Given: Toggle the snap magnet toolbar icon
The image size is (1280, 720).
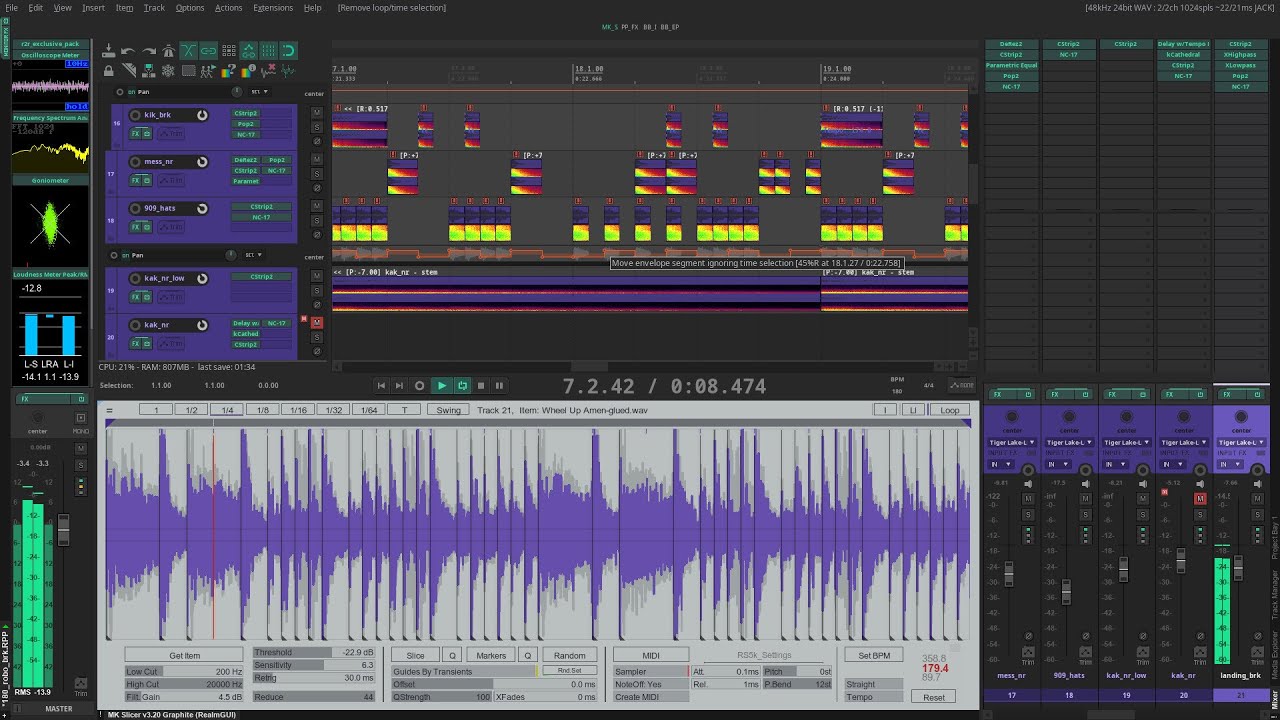Looking at the screenshot, I should click(x=288, y=50).
